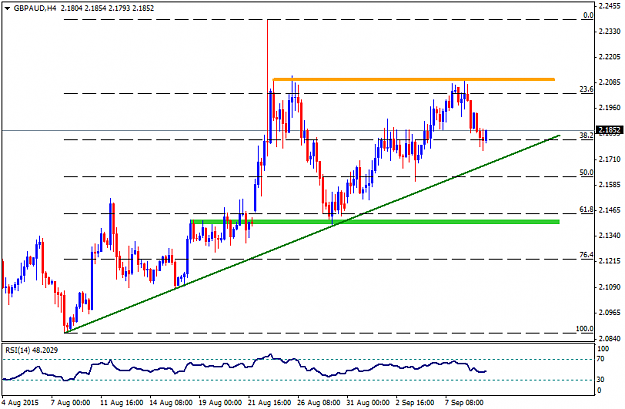Click the 2.1960 price scale value
This screenshot has height=409, width=625.
610,108
